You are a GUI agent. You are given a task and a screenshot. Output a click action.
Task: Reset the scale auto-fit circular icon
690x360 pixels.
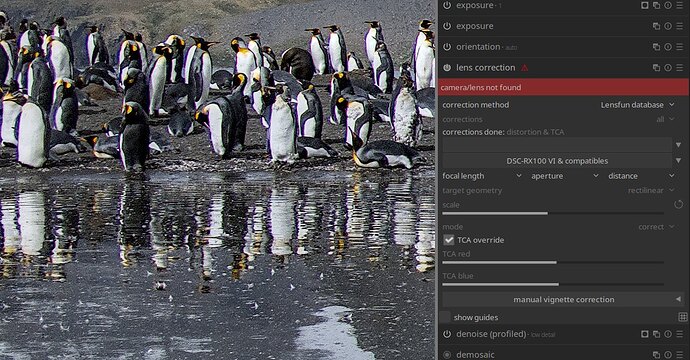[678, 205]
